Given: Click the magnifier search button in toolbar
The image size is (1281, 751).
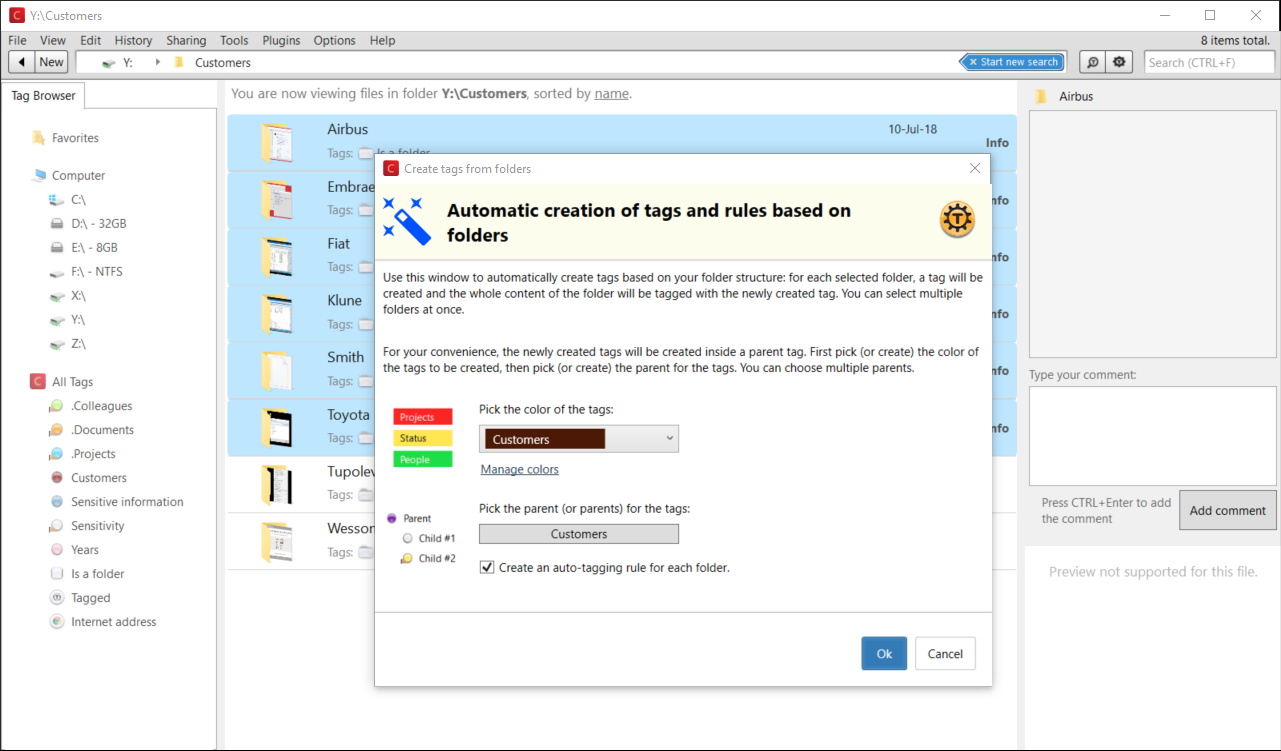Looking at the screenshot, I should (1092, 62).
